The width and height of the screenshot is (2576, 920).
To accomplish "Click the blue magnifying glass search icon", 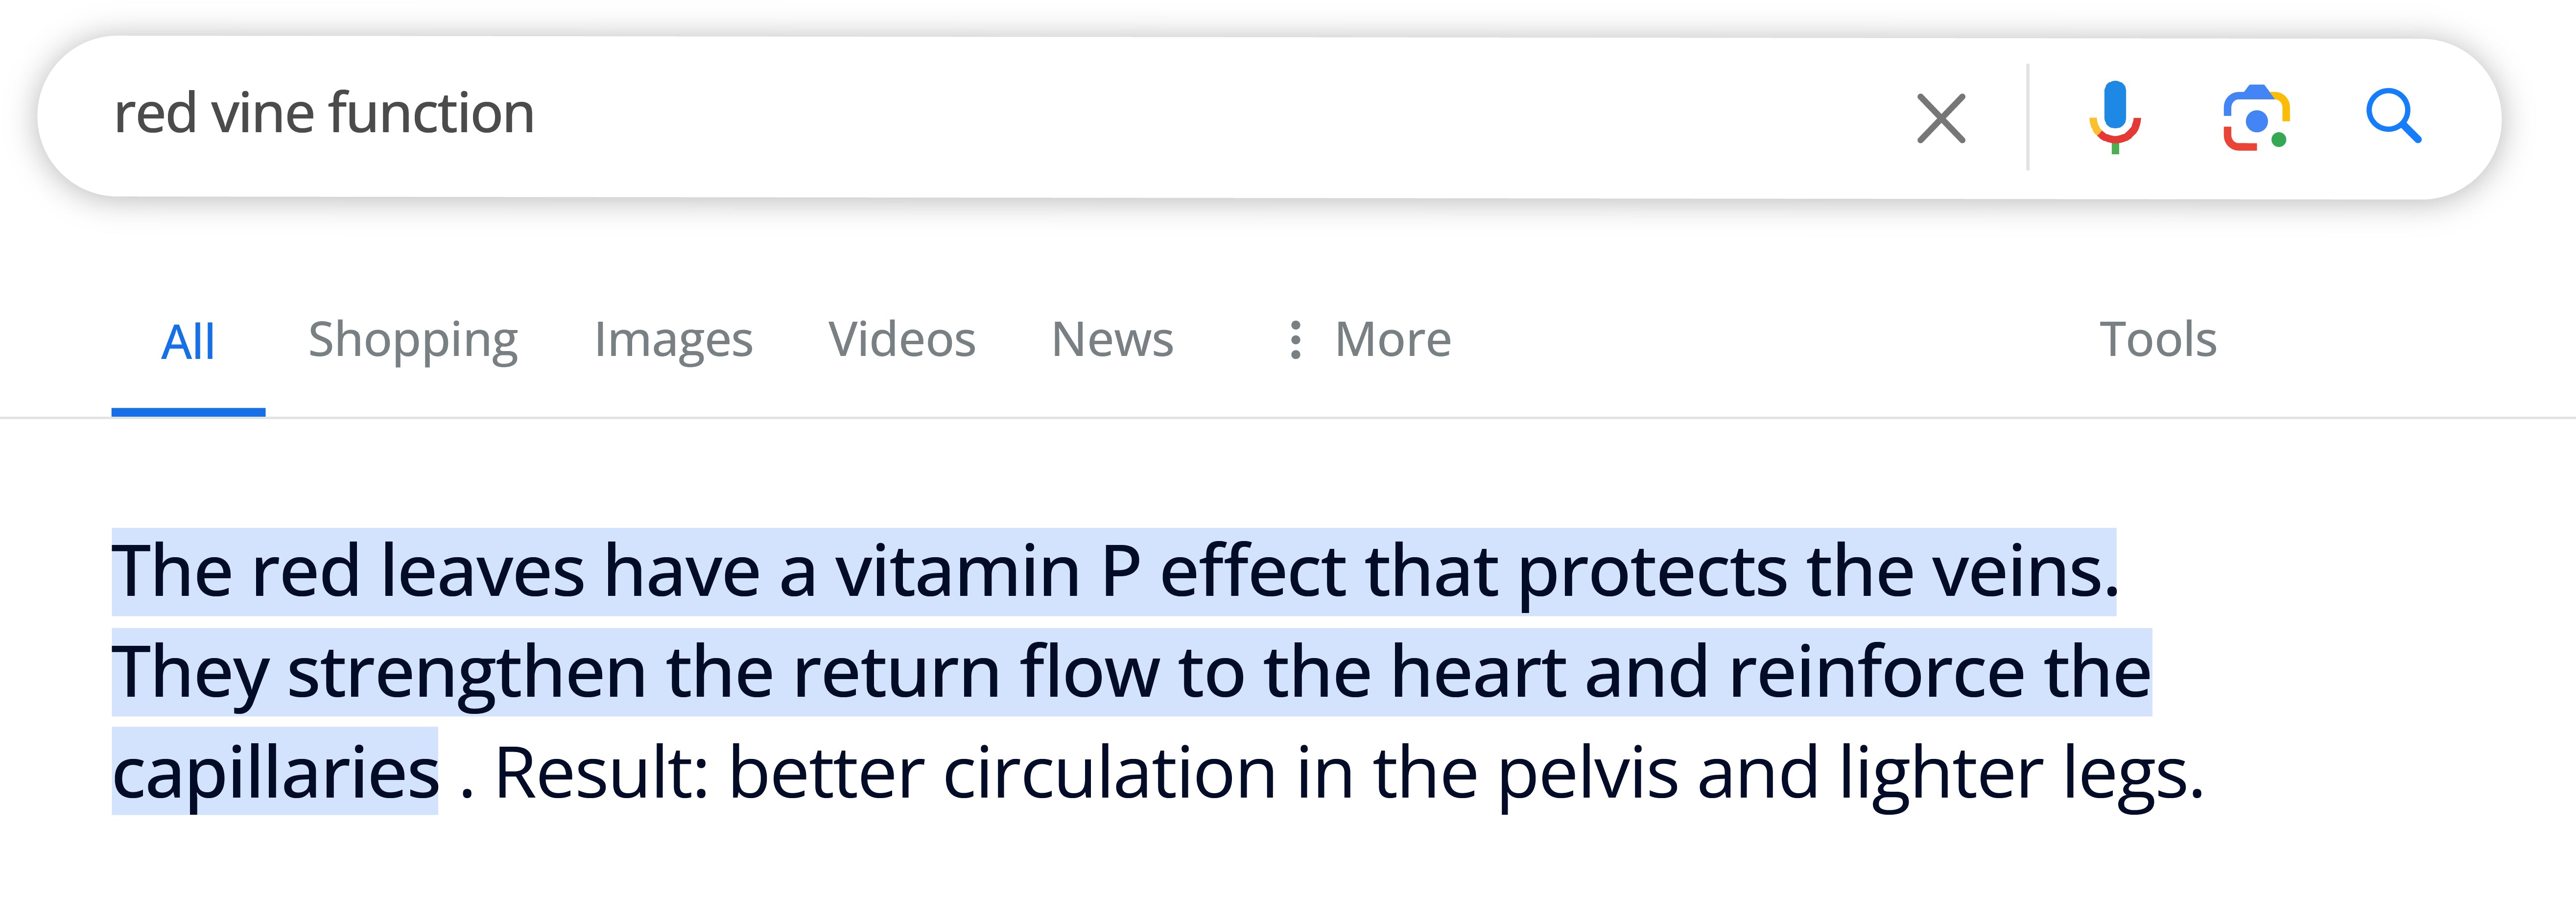I will click(x=2393, y=118).
